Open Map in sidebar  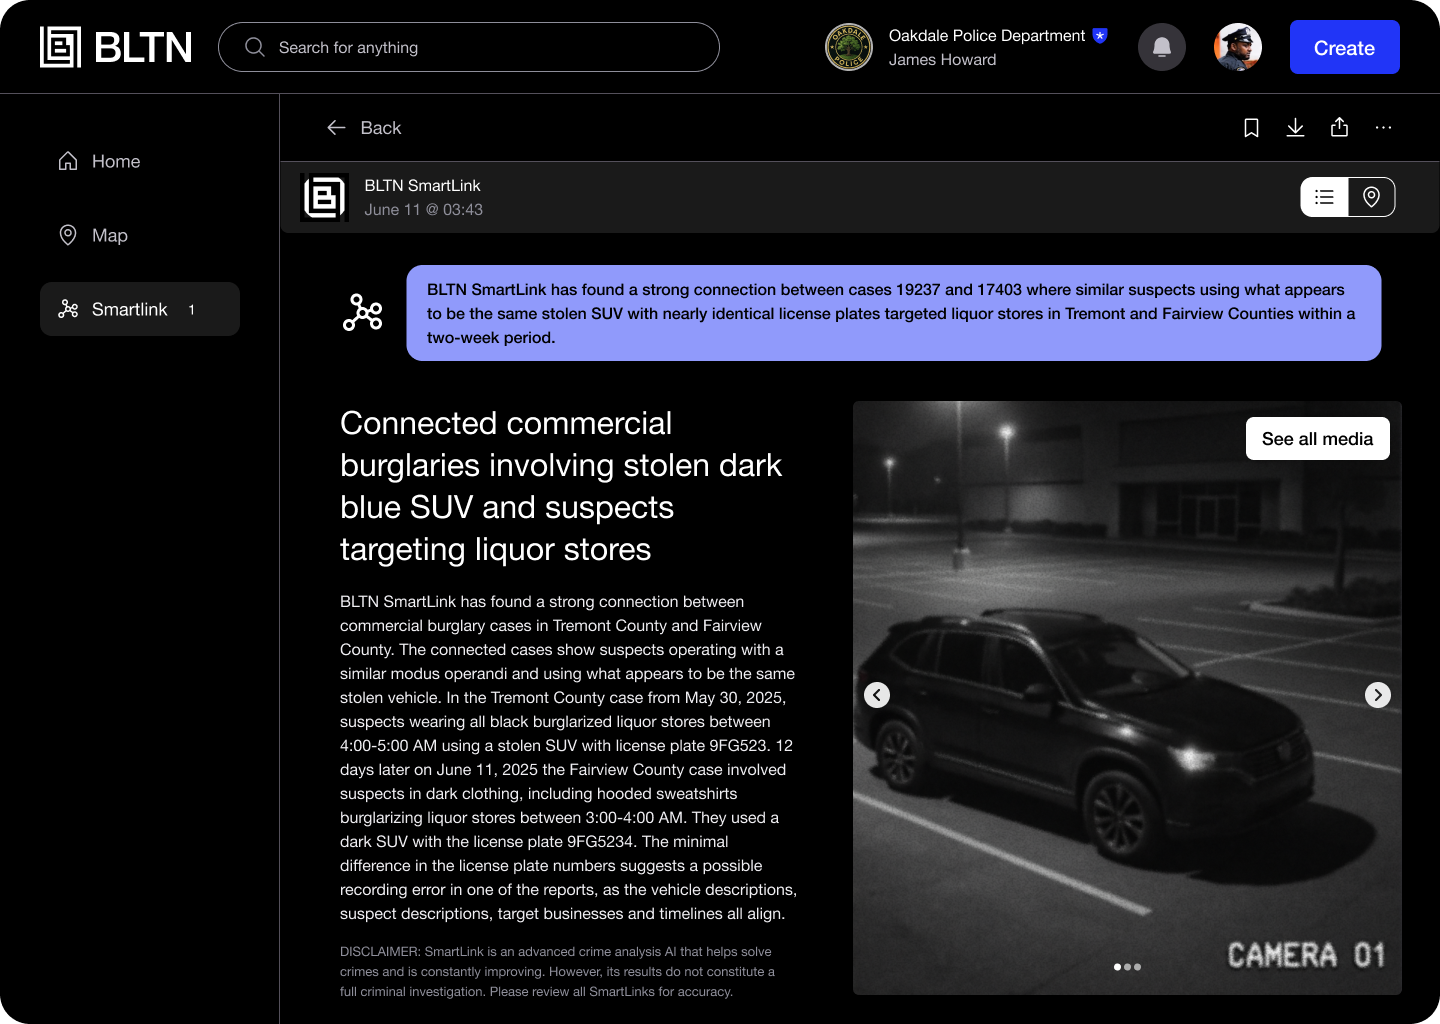(140, 235)
